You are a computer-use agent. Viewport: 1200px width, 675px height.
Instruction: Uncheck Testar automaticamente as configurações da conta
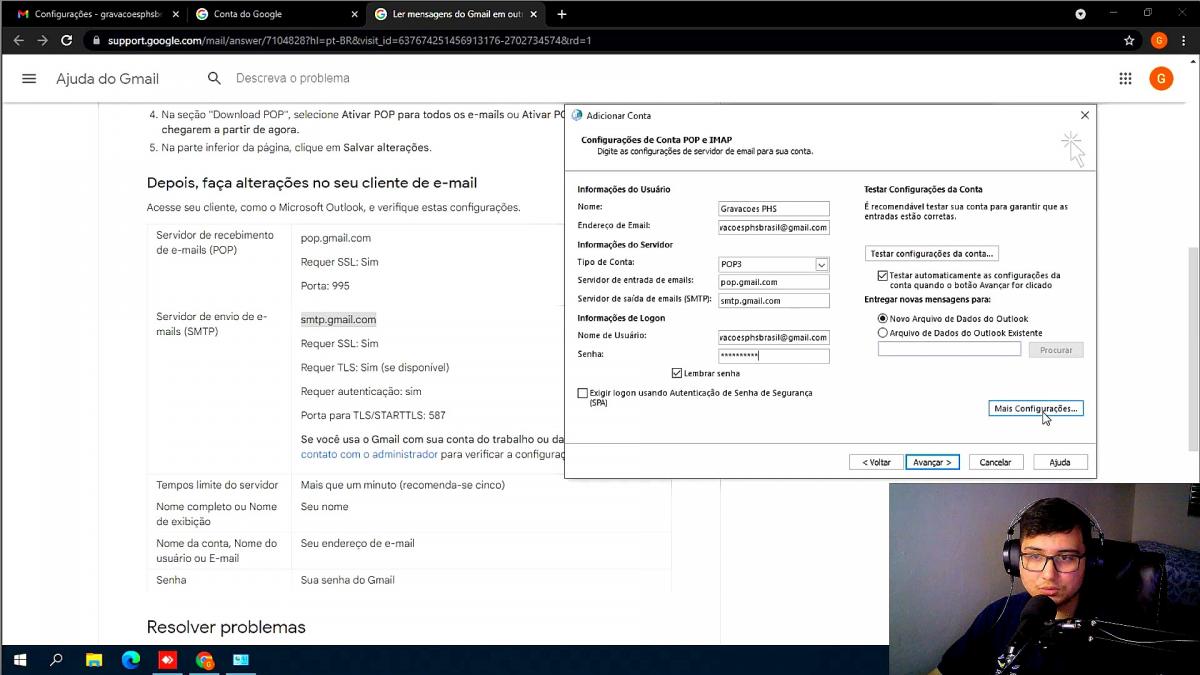tap(882, 275)
